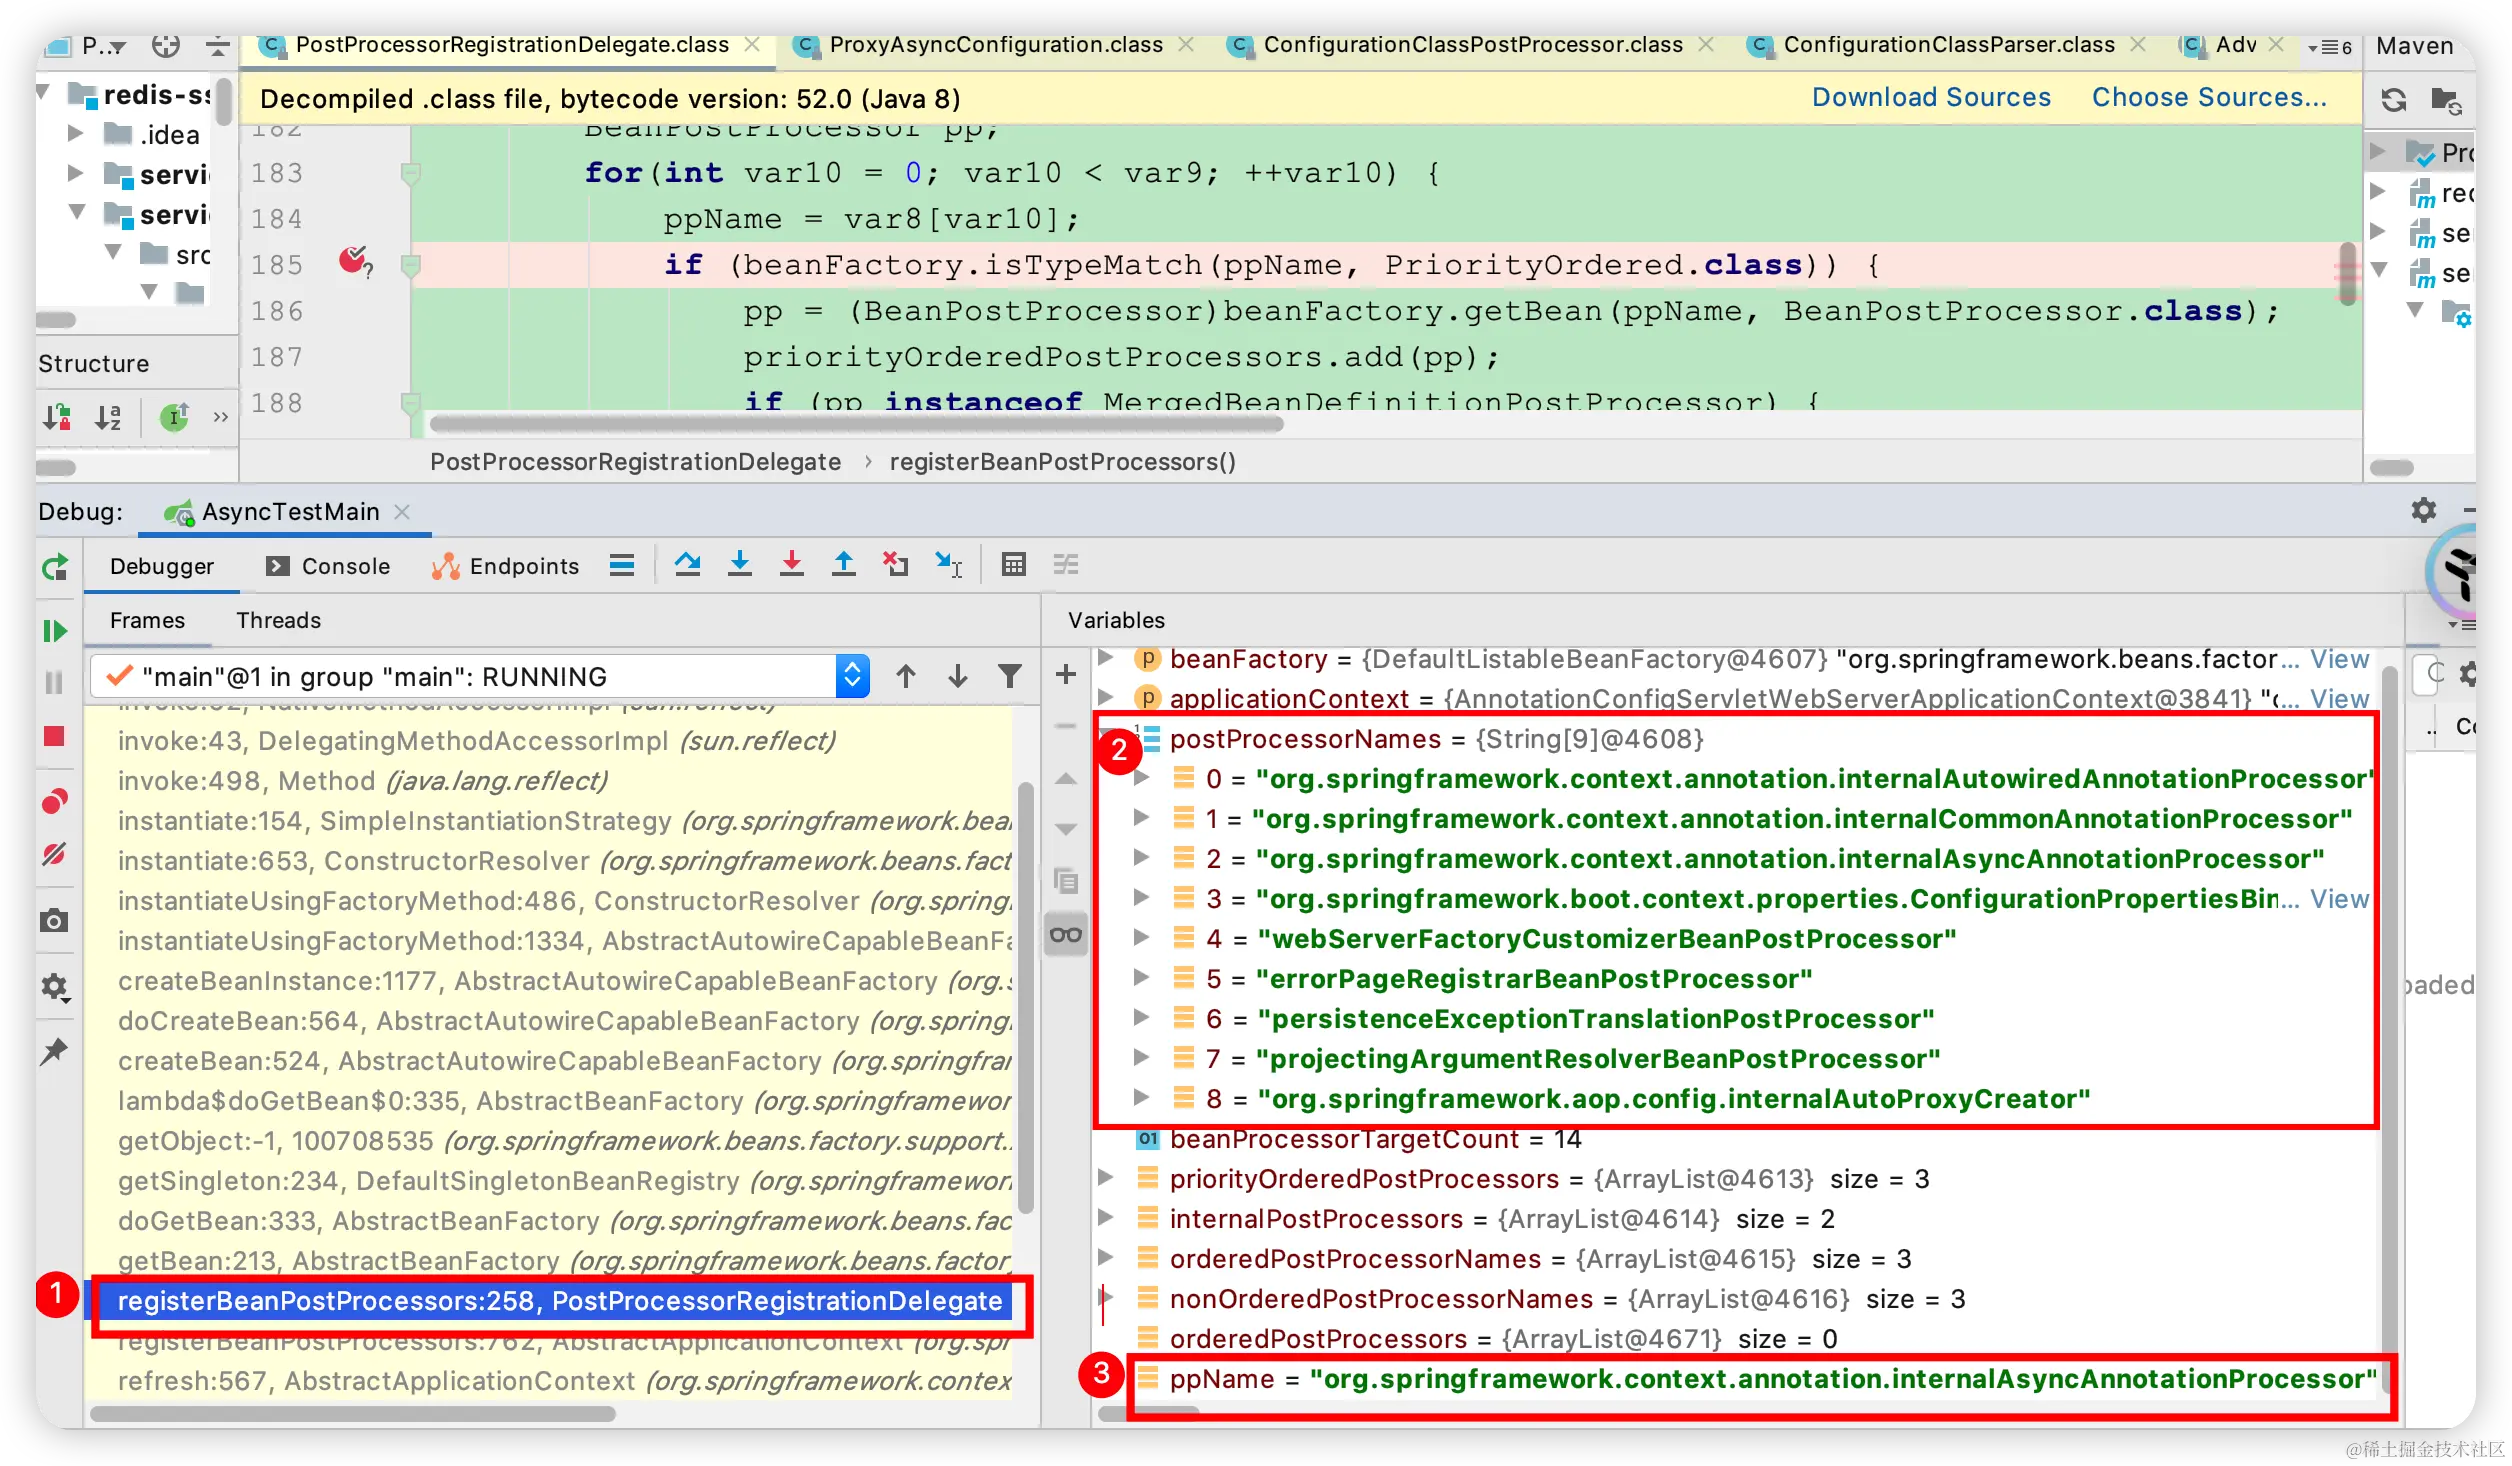Open thread selector main RUNNING dropdown

pyautogui.click(x=851, y=677)
